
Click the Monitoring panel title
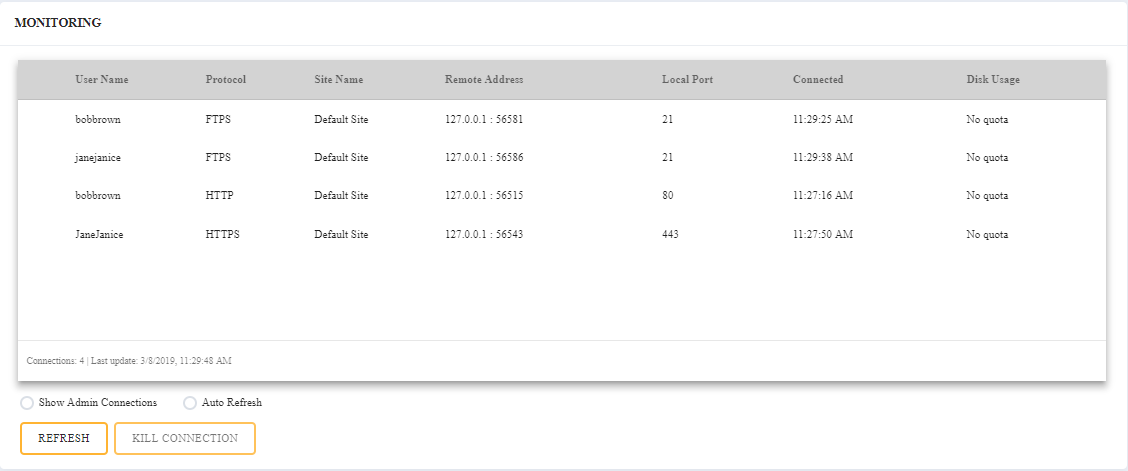tap(57, 22)
